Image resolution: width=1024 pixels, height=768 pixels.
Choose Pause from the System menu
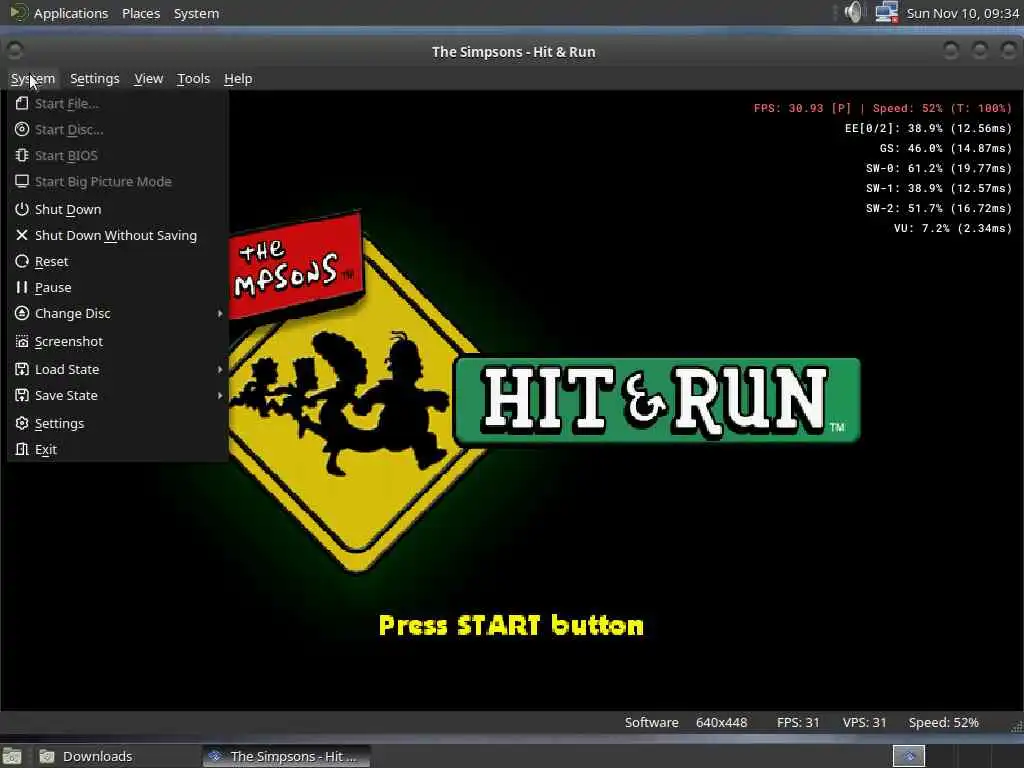pyautogui.click(x=118, y=287)
